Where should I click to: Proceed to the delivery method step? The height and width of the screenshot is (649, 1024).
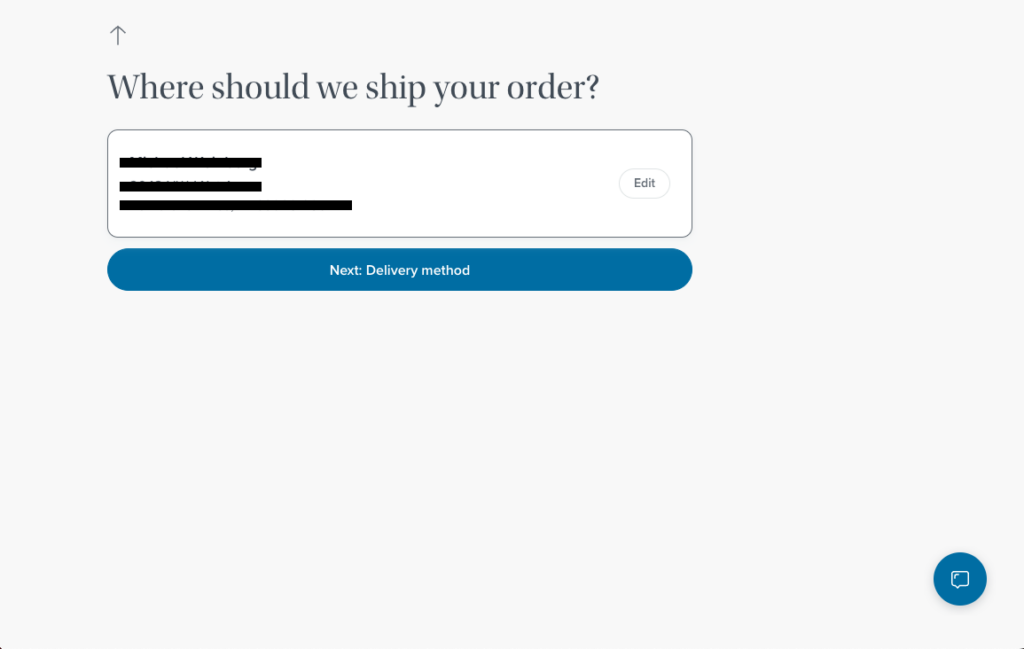coord(399,270)
